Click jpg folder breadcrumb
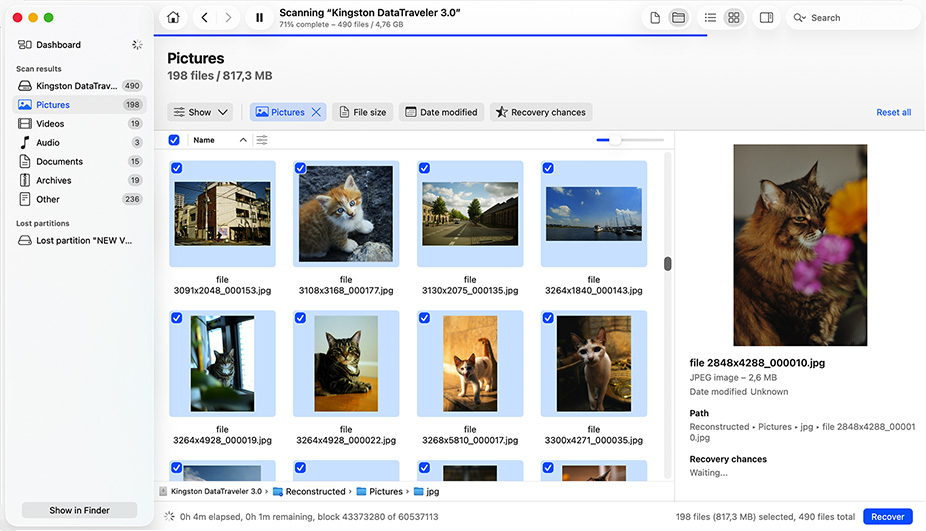This screenshot has width=926, height=531. 427,491
